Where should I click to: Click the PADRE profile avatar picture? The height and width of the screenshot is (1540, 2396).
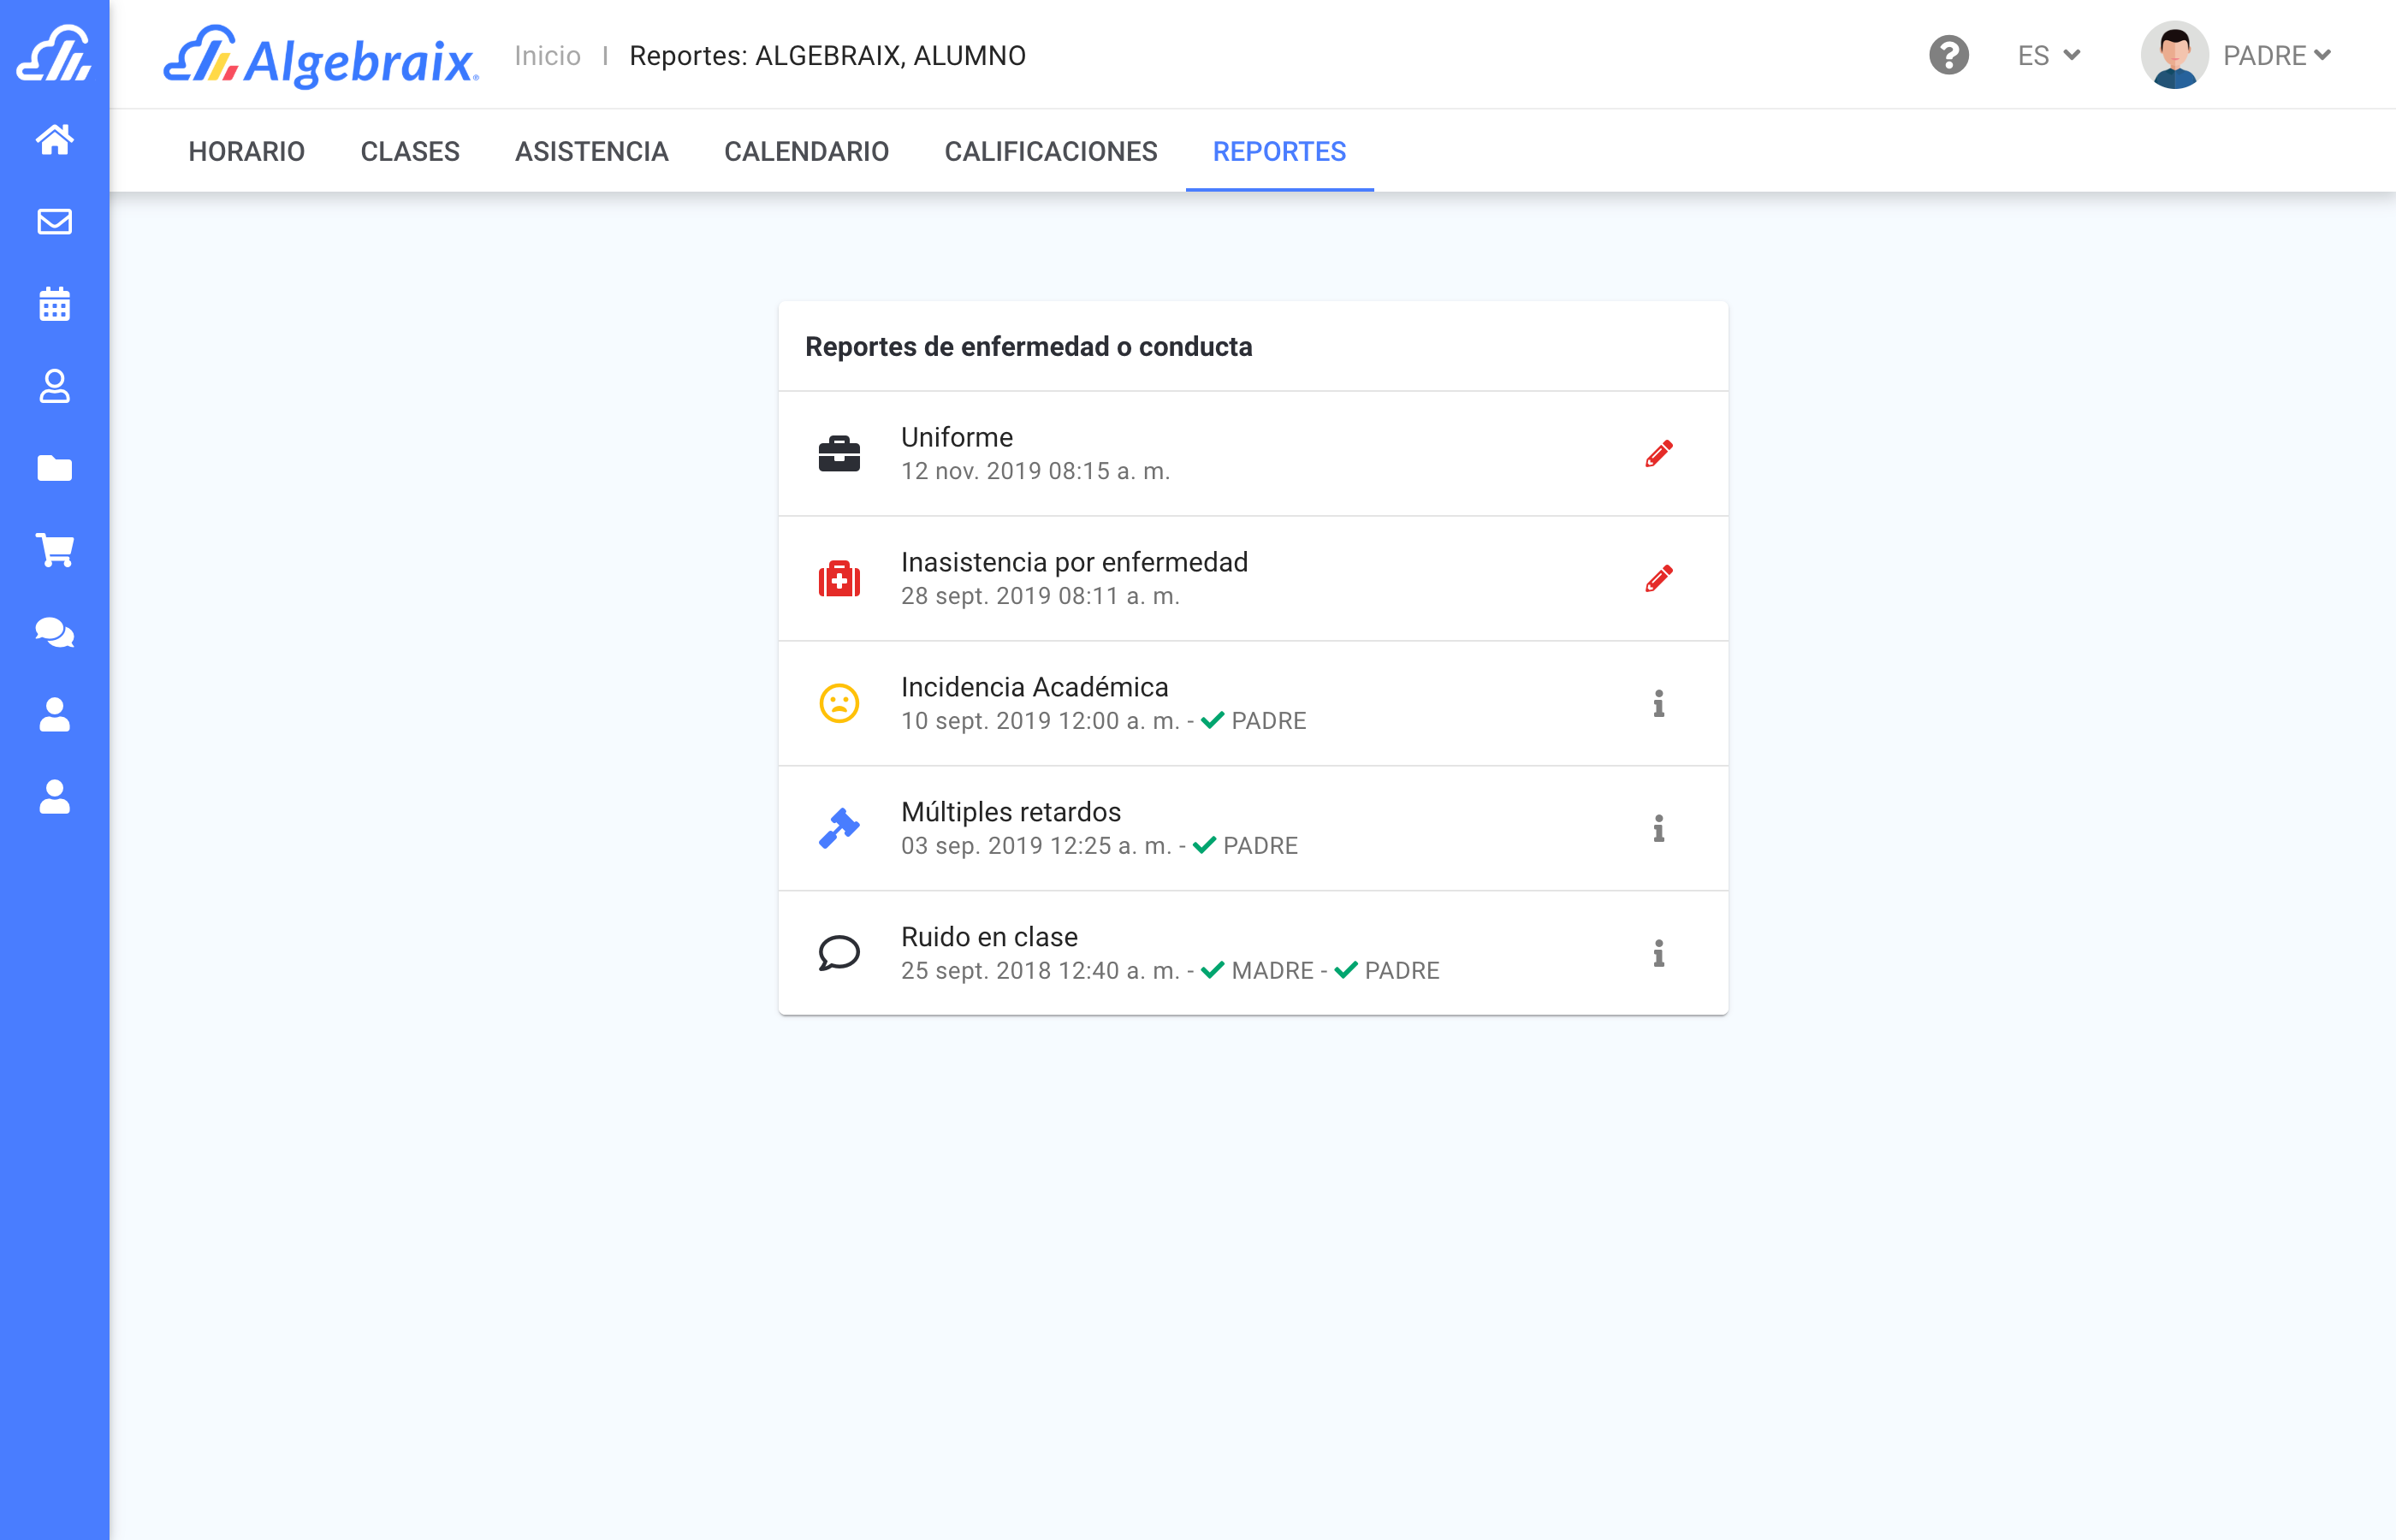click(2174, 55)
